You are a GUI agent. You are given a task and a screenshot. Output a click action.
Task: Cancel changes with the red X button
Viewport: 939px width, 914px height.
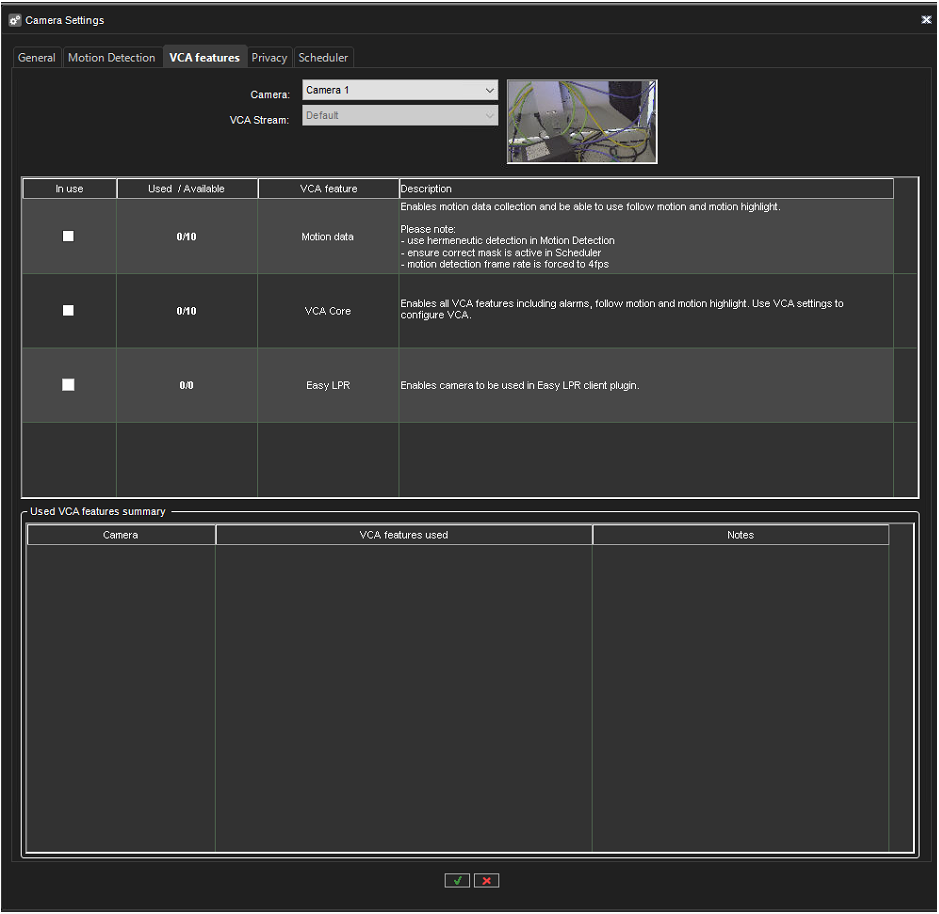pos(487,880)
